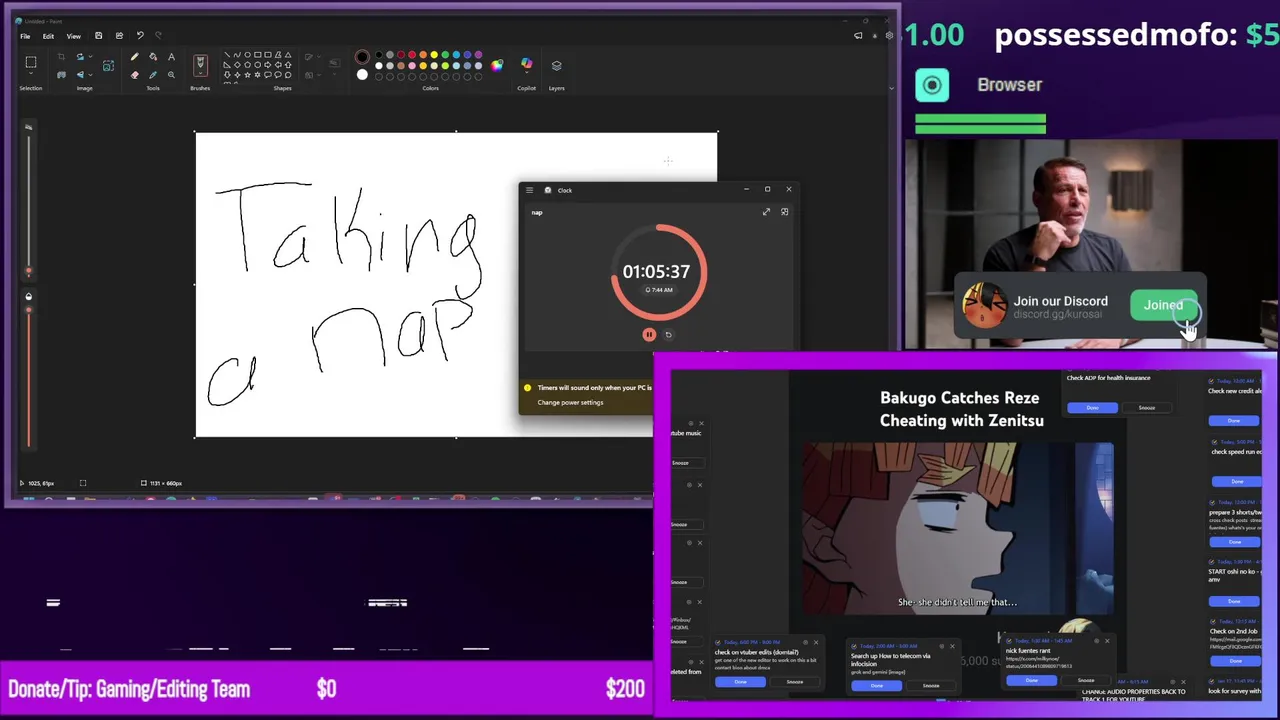Select the Color 1 black swatch
The image size is (1280, 720).
[362, 57]
